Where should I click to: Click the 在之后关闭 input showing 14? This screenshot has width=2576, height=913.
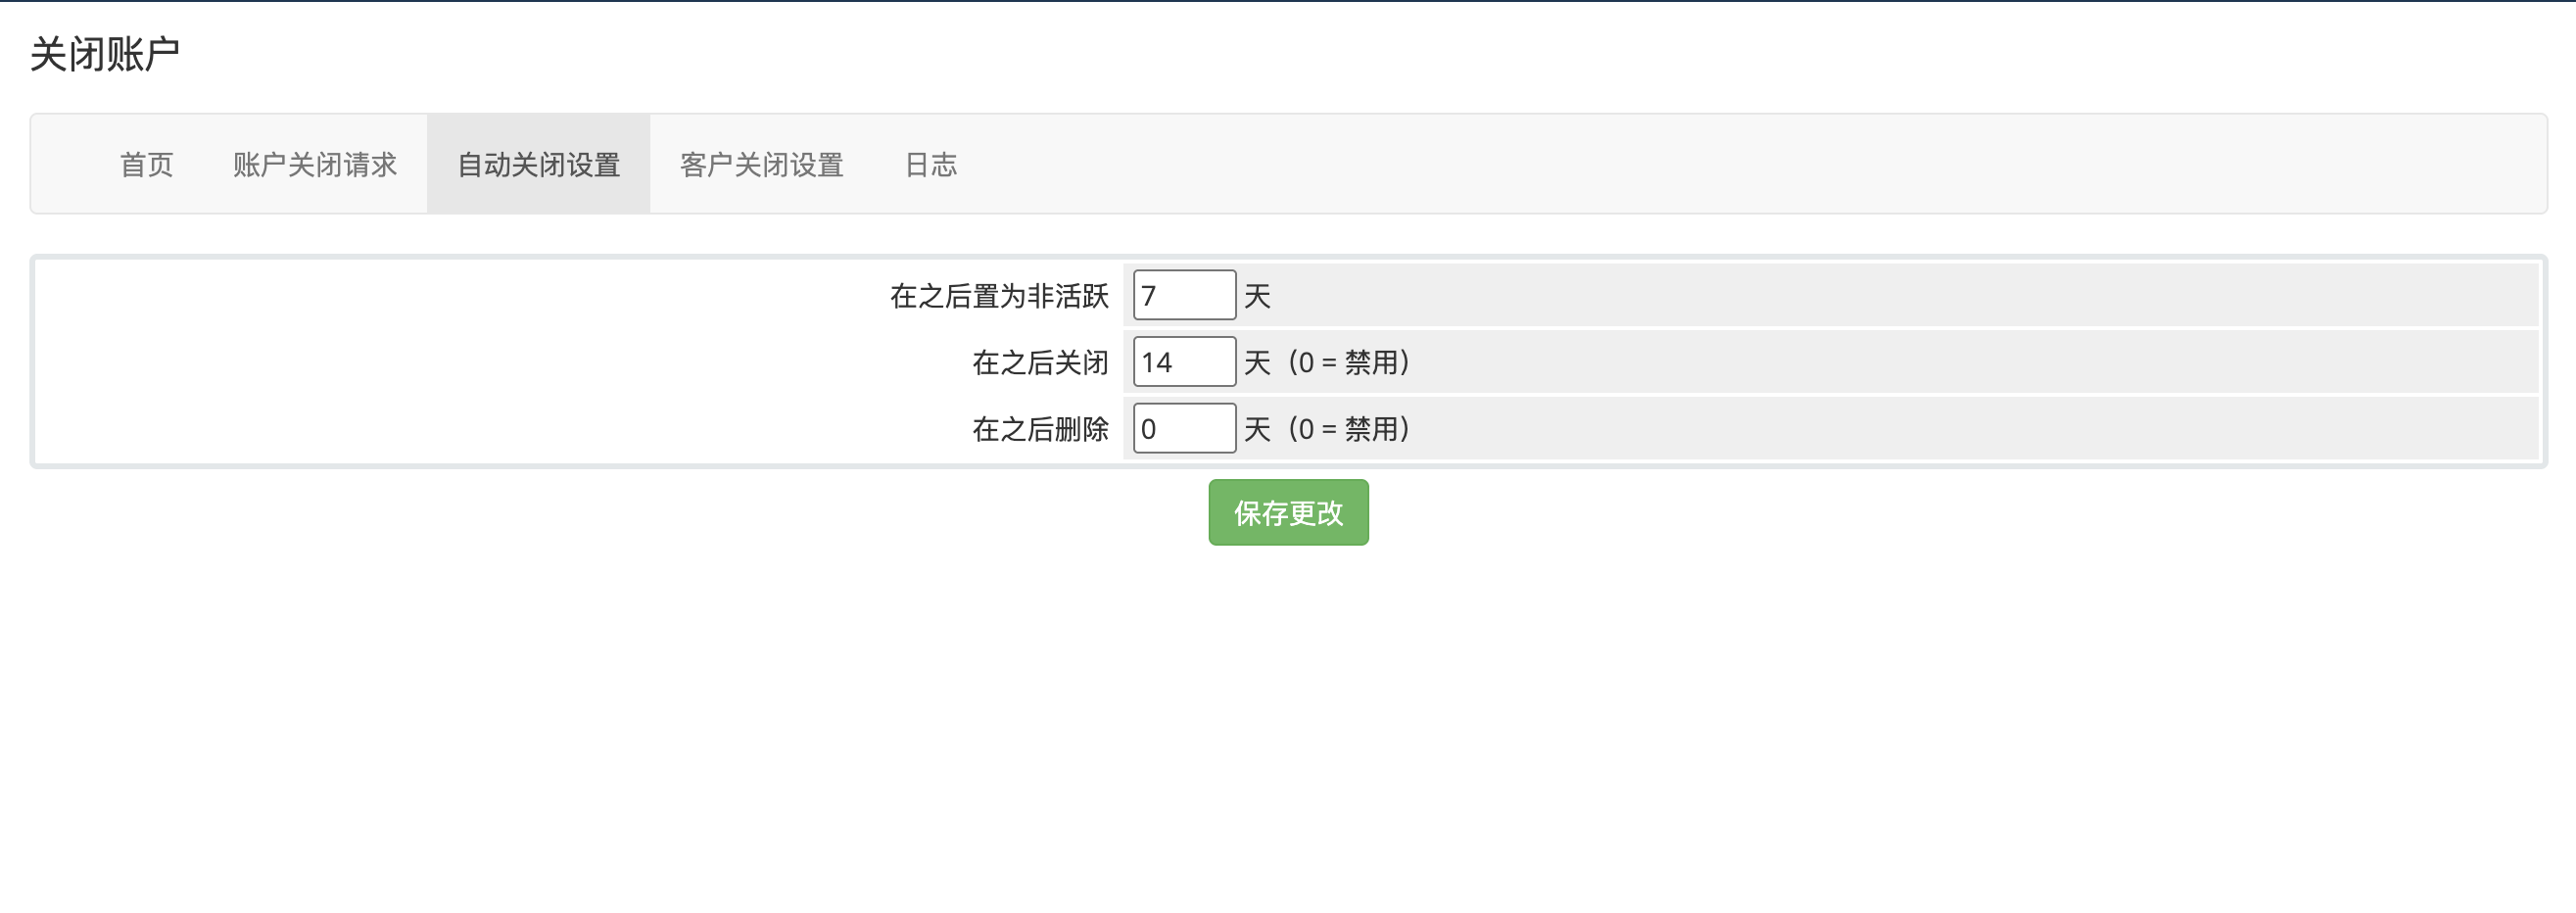(x=1184, y=362)
